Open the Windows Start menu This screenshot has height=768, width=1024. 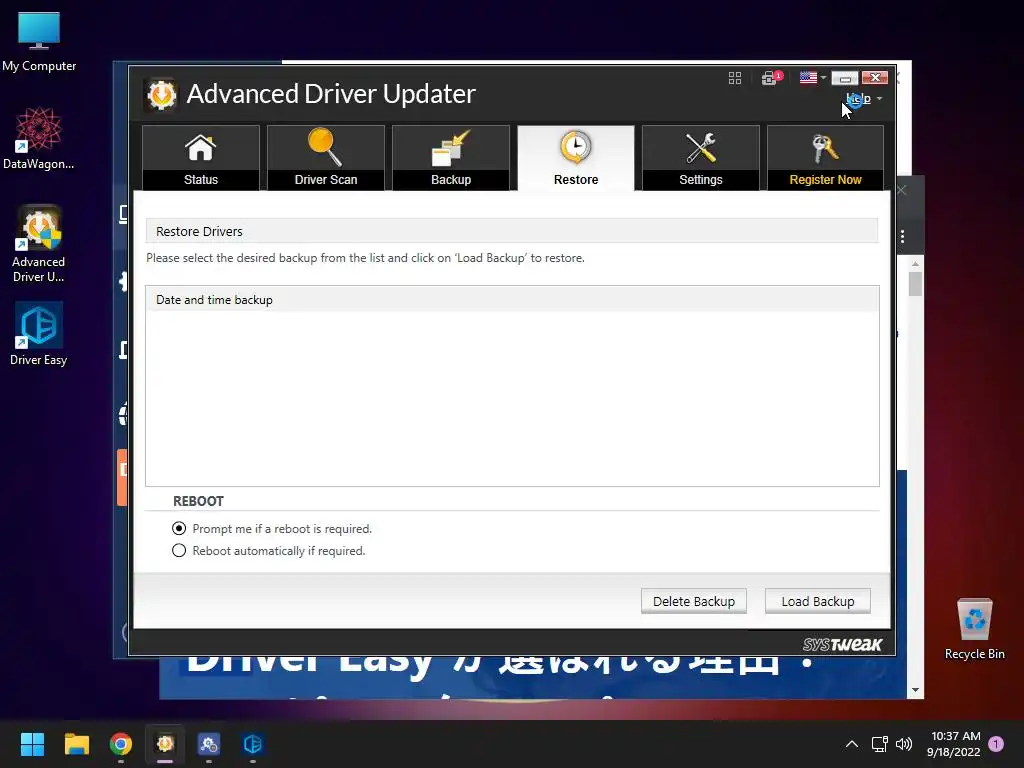[x=32, y=744]
